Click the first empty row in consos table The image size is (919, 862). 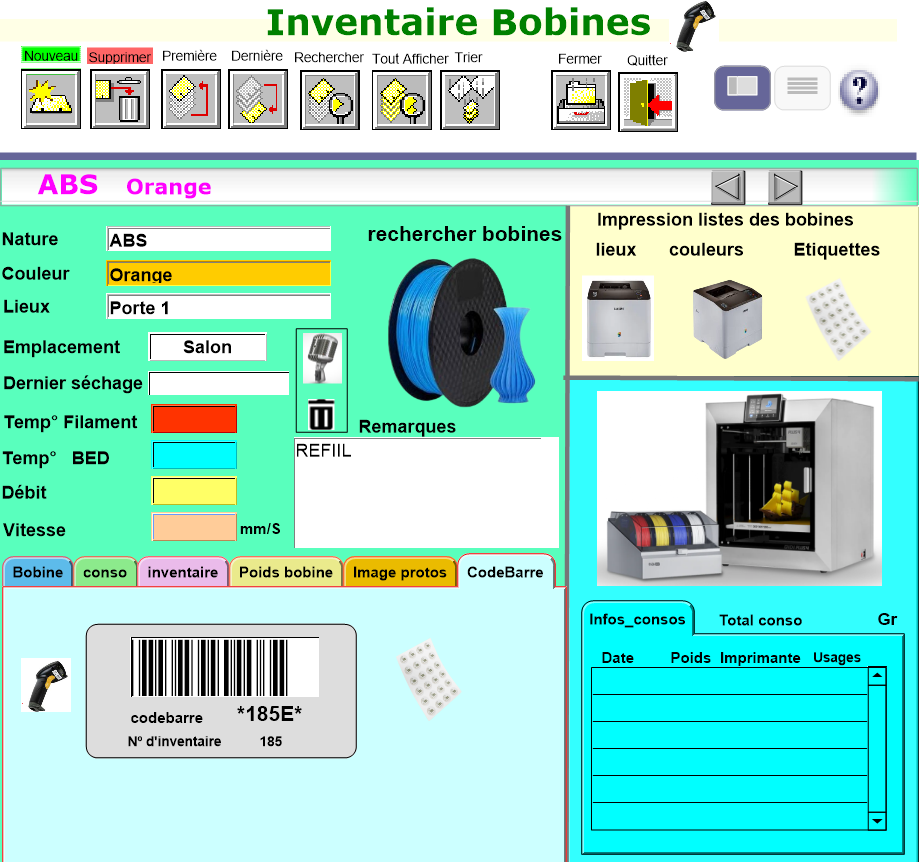[729, 682]
